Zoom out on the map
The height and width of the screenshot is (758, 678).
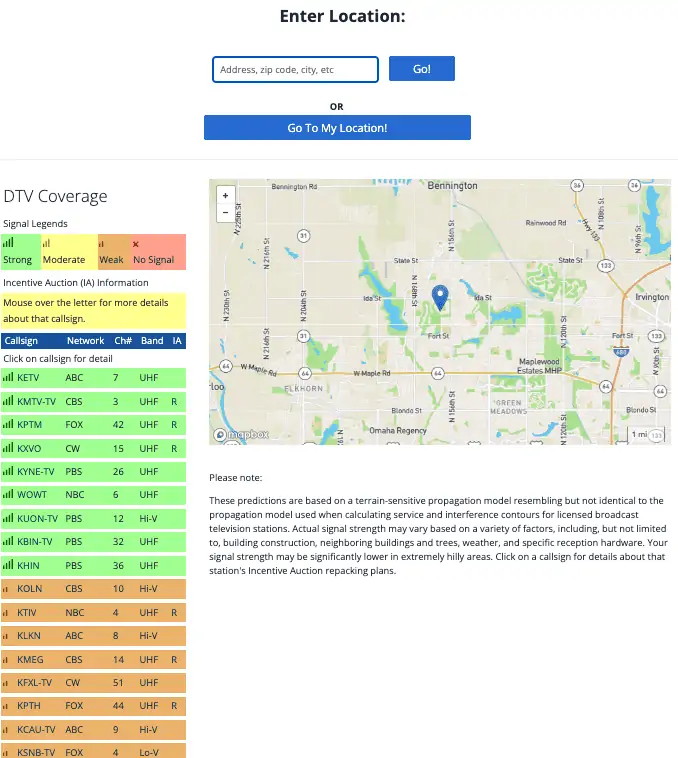225,212
